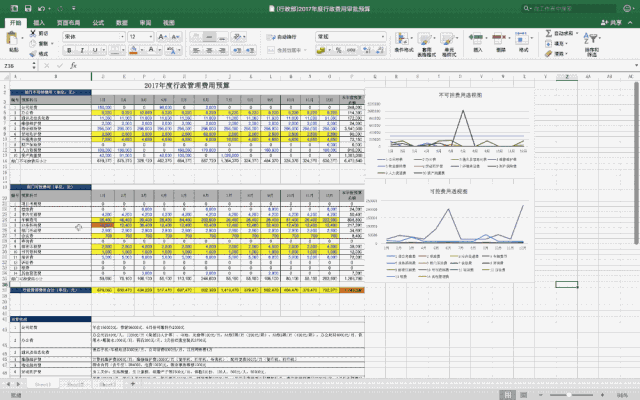Toggle align text right

222,50
